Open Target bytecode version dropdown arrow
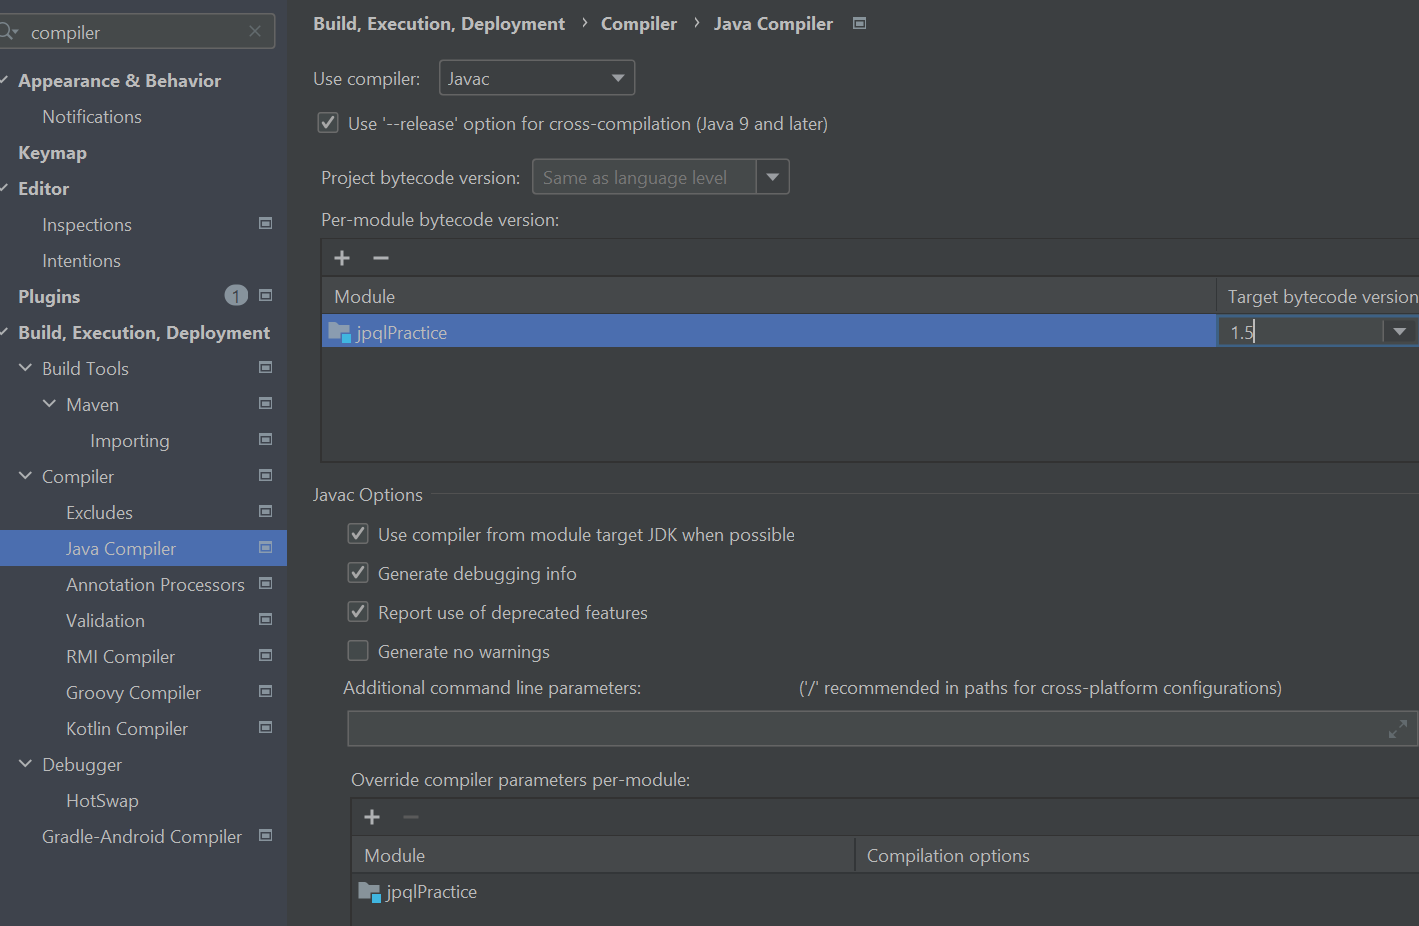 [1399, 332]
